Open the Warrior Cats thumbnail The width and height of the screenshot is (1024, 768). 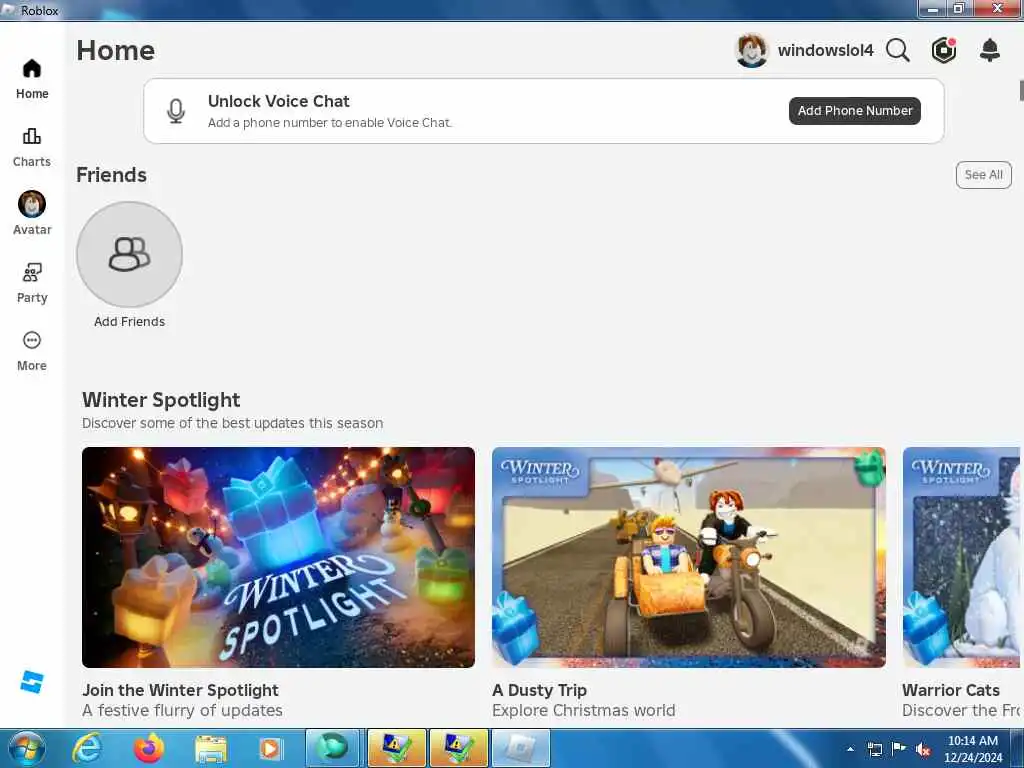(961, 557)
